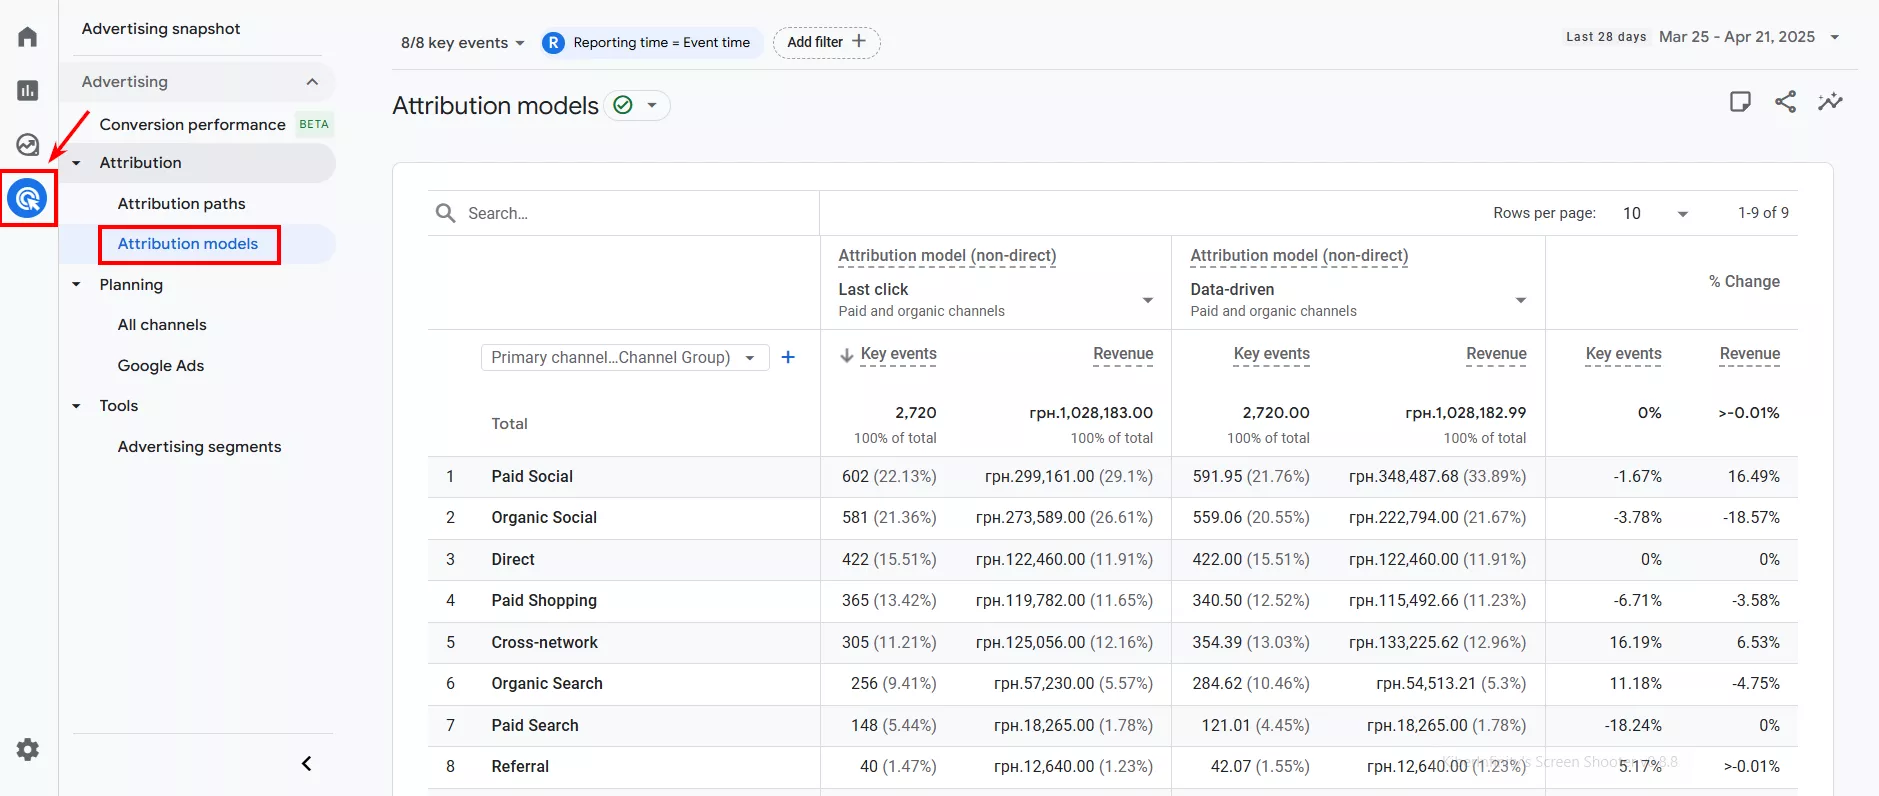Click the sort arrow by Key events

click(x=846, y=355)
